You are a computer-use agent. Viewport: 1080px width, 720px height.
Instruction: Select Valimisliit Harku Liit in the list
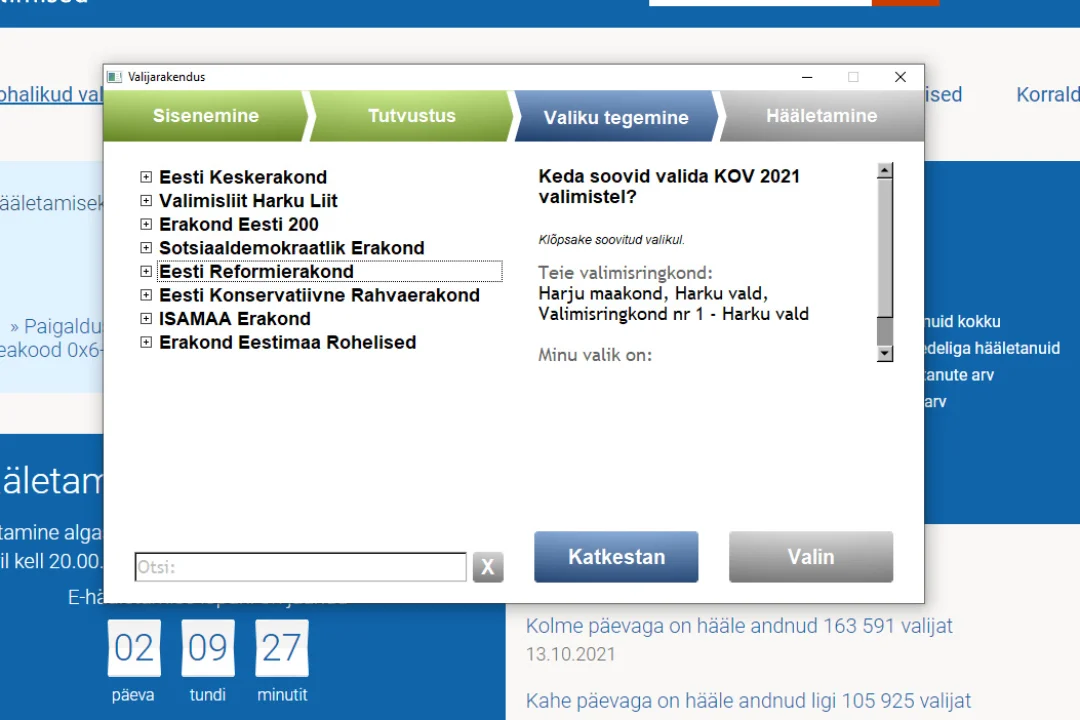(249, 200)
